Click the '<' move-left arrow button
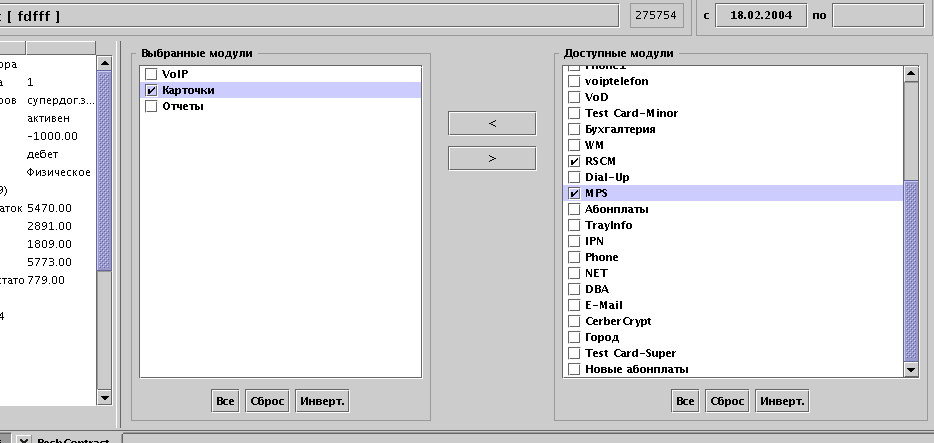 pos(492,123)
